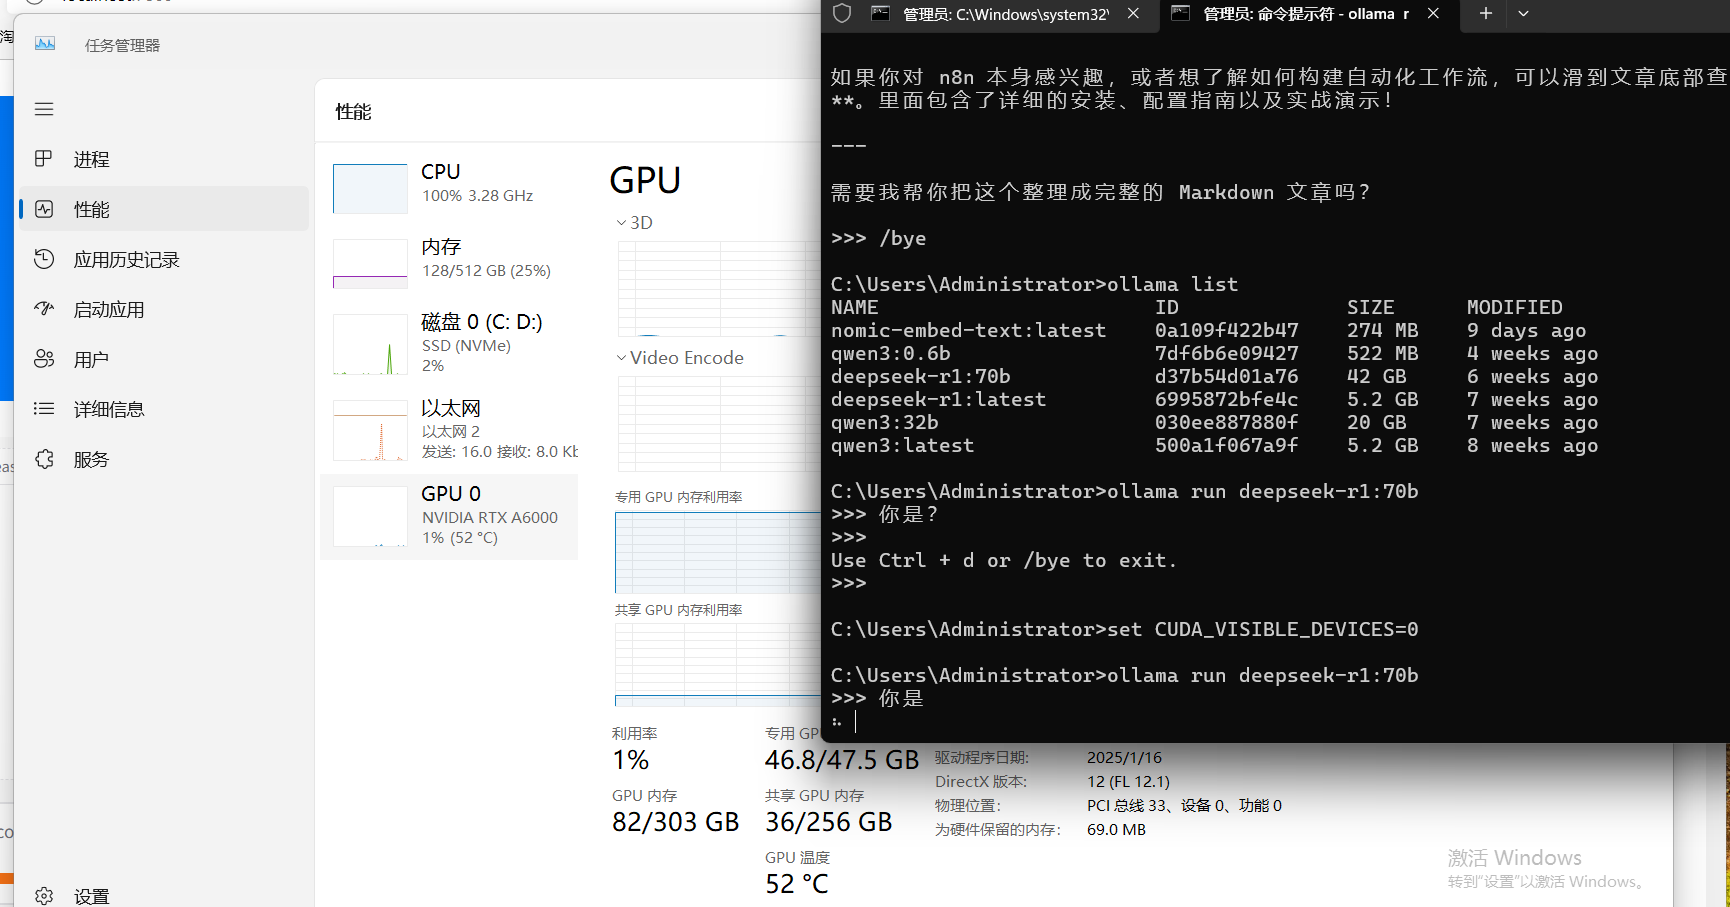Click the ollama run tab's console icon
The width and height of the screenshot is (1730, 907).
pos(1180,13)
